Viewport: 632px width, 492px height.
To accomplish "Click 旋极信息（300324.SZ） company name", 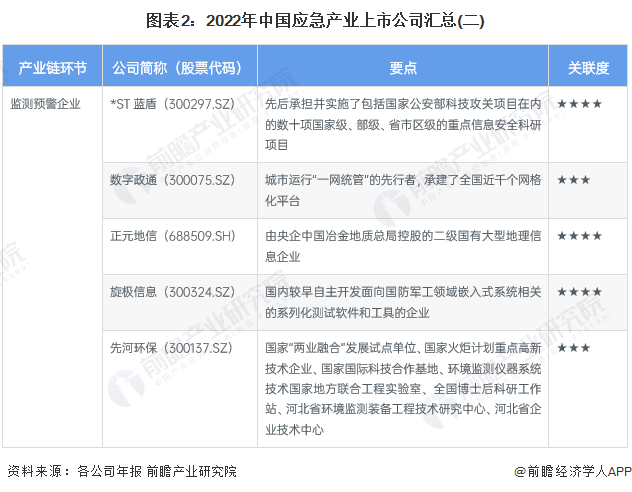I will click(x=172, y=292).
